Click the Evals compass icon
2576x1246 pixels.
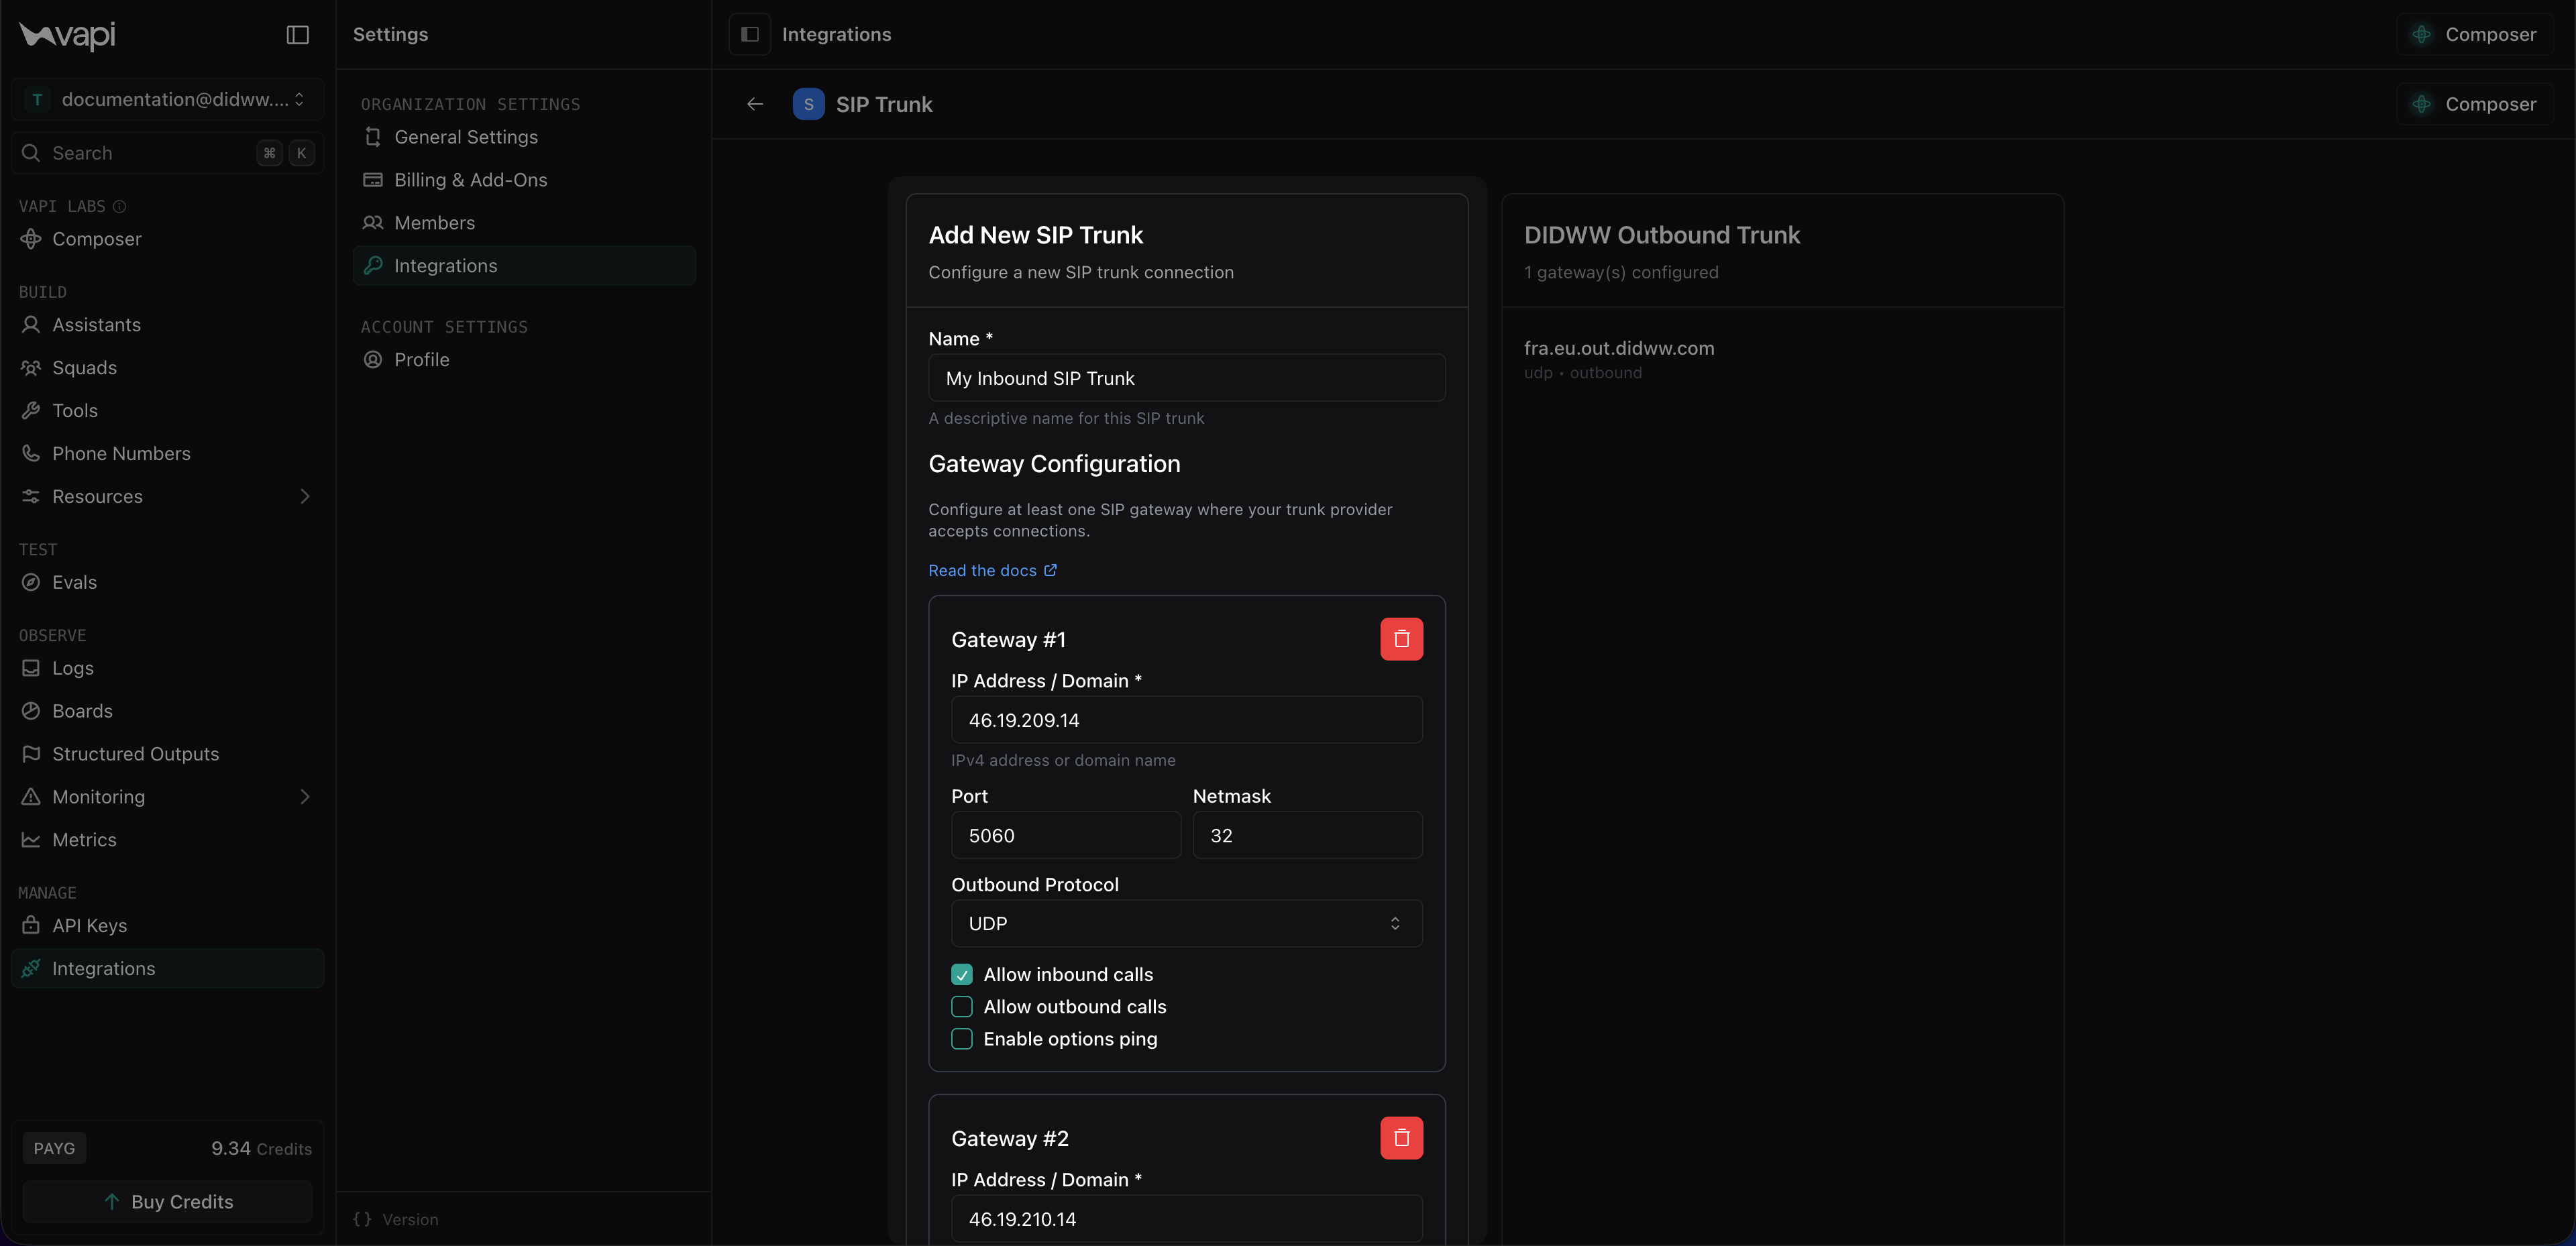point(31,583)
